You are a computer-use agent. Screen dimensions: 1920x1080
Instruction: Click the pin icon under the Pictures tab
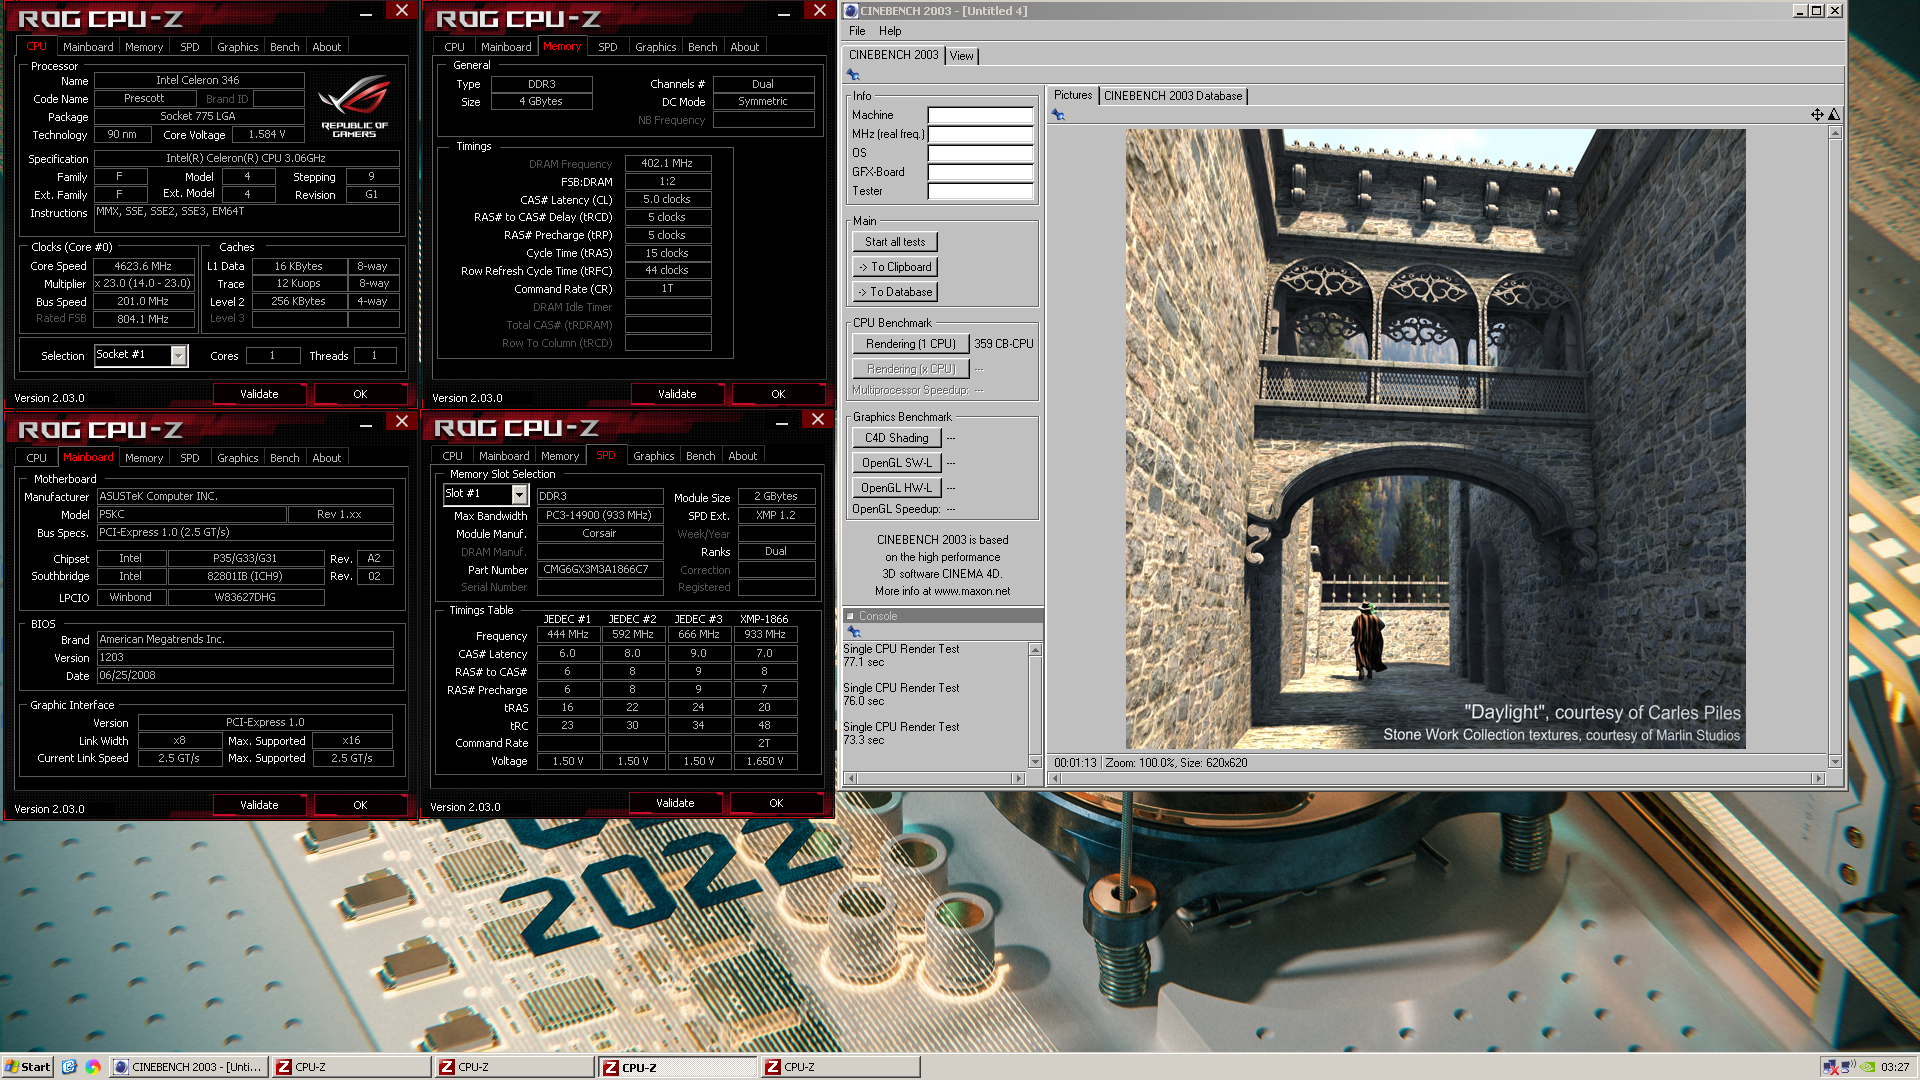click(x=1058, y=115)
